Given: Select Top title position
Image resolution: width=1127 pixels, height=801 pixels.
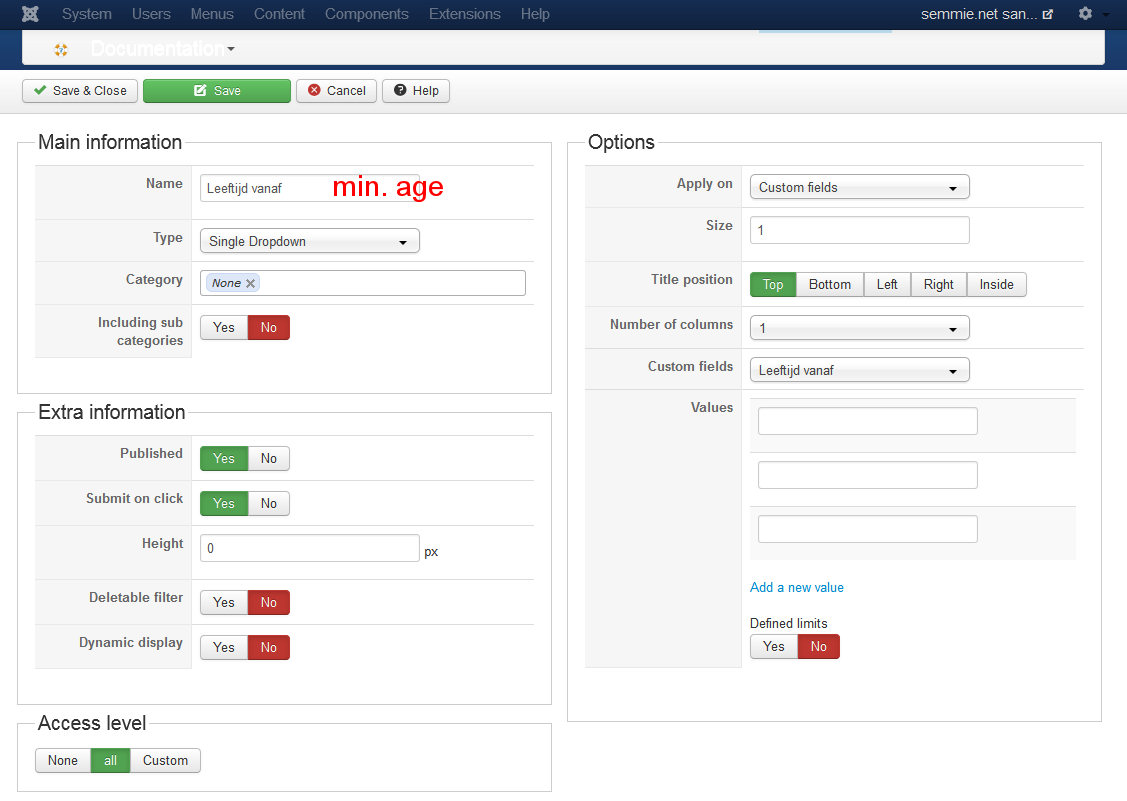Looking at the screenshot, I should [773, 284].
